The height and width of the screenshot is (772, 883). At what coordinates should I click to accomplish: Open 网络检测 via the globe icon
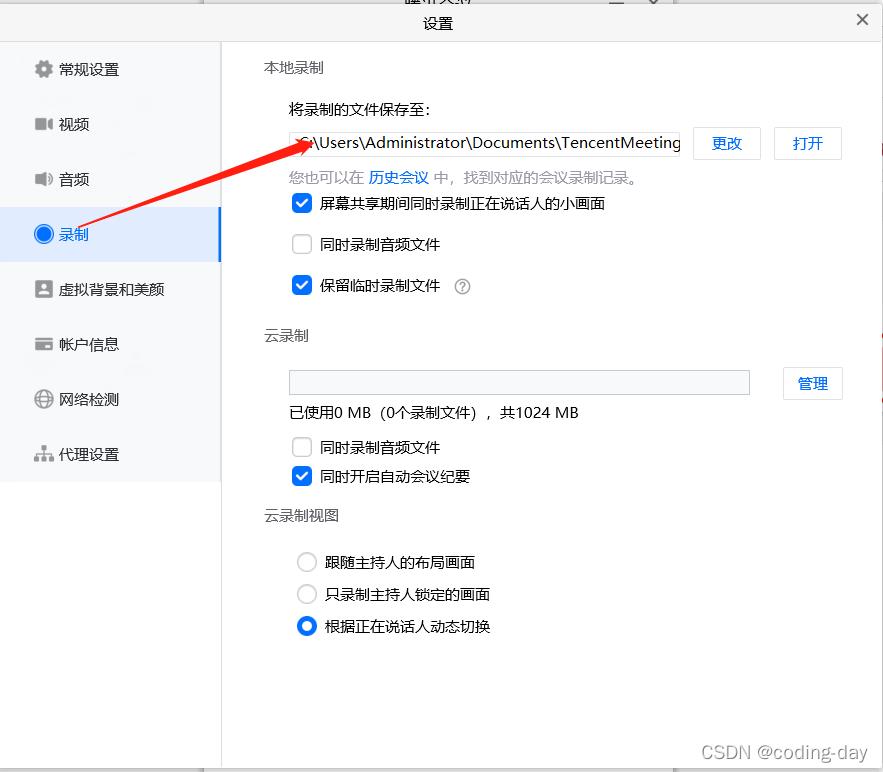[x=44, y=399]
